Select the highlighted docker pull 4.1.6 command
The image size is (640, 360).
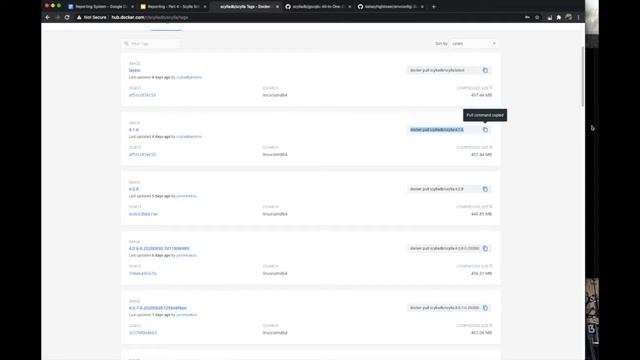click(437, 130)
